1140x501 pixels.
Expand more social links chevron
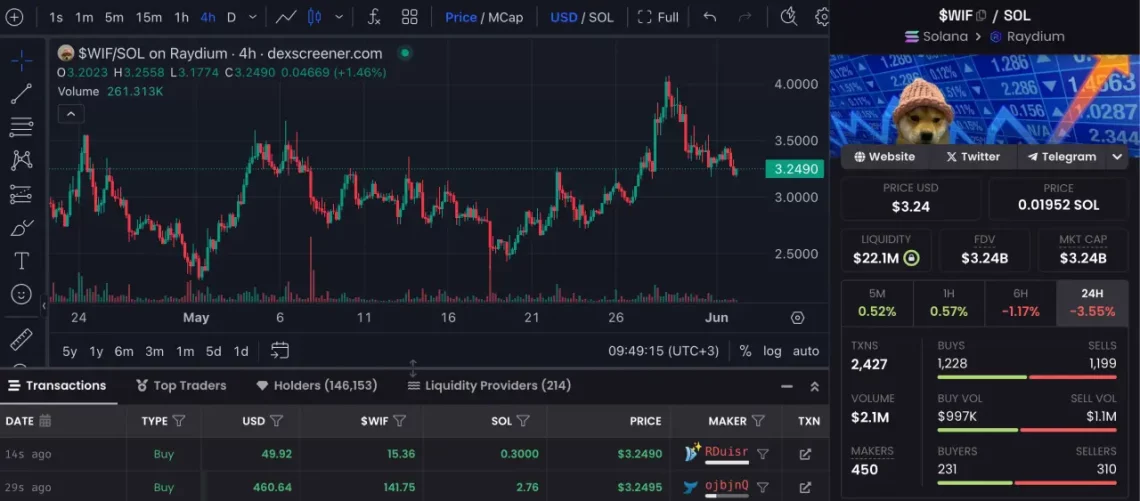tap(1117, 156)
